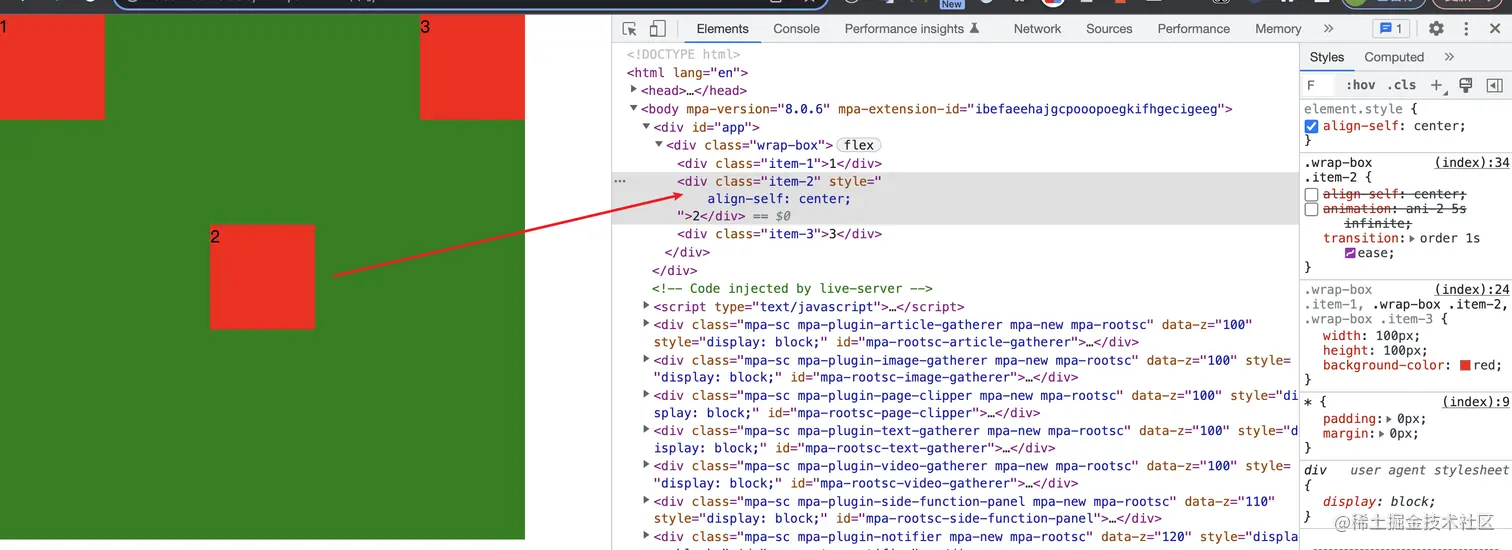Image resolution: width=1512 pixels, height=550 pixels.
Task: Click the !DOCTYPE html line
Action: [684, 55]
